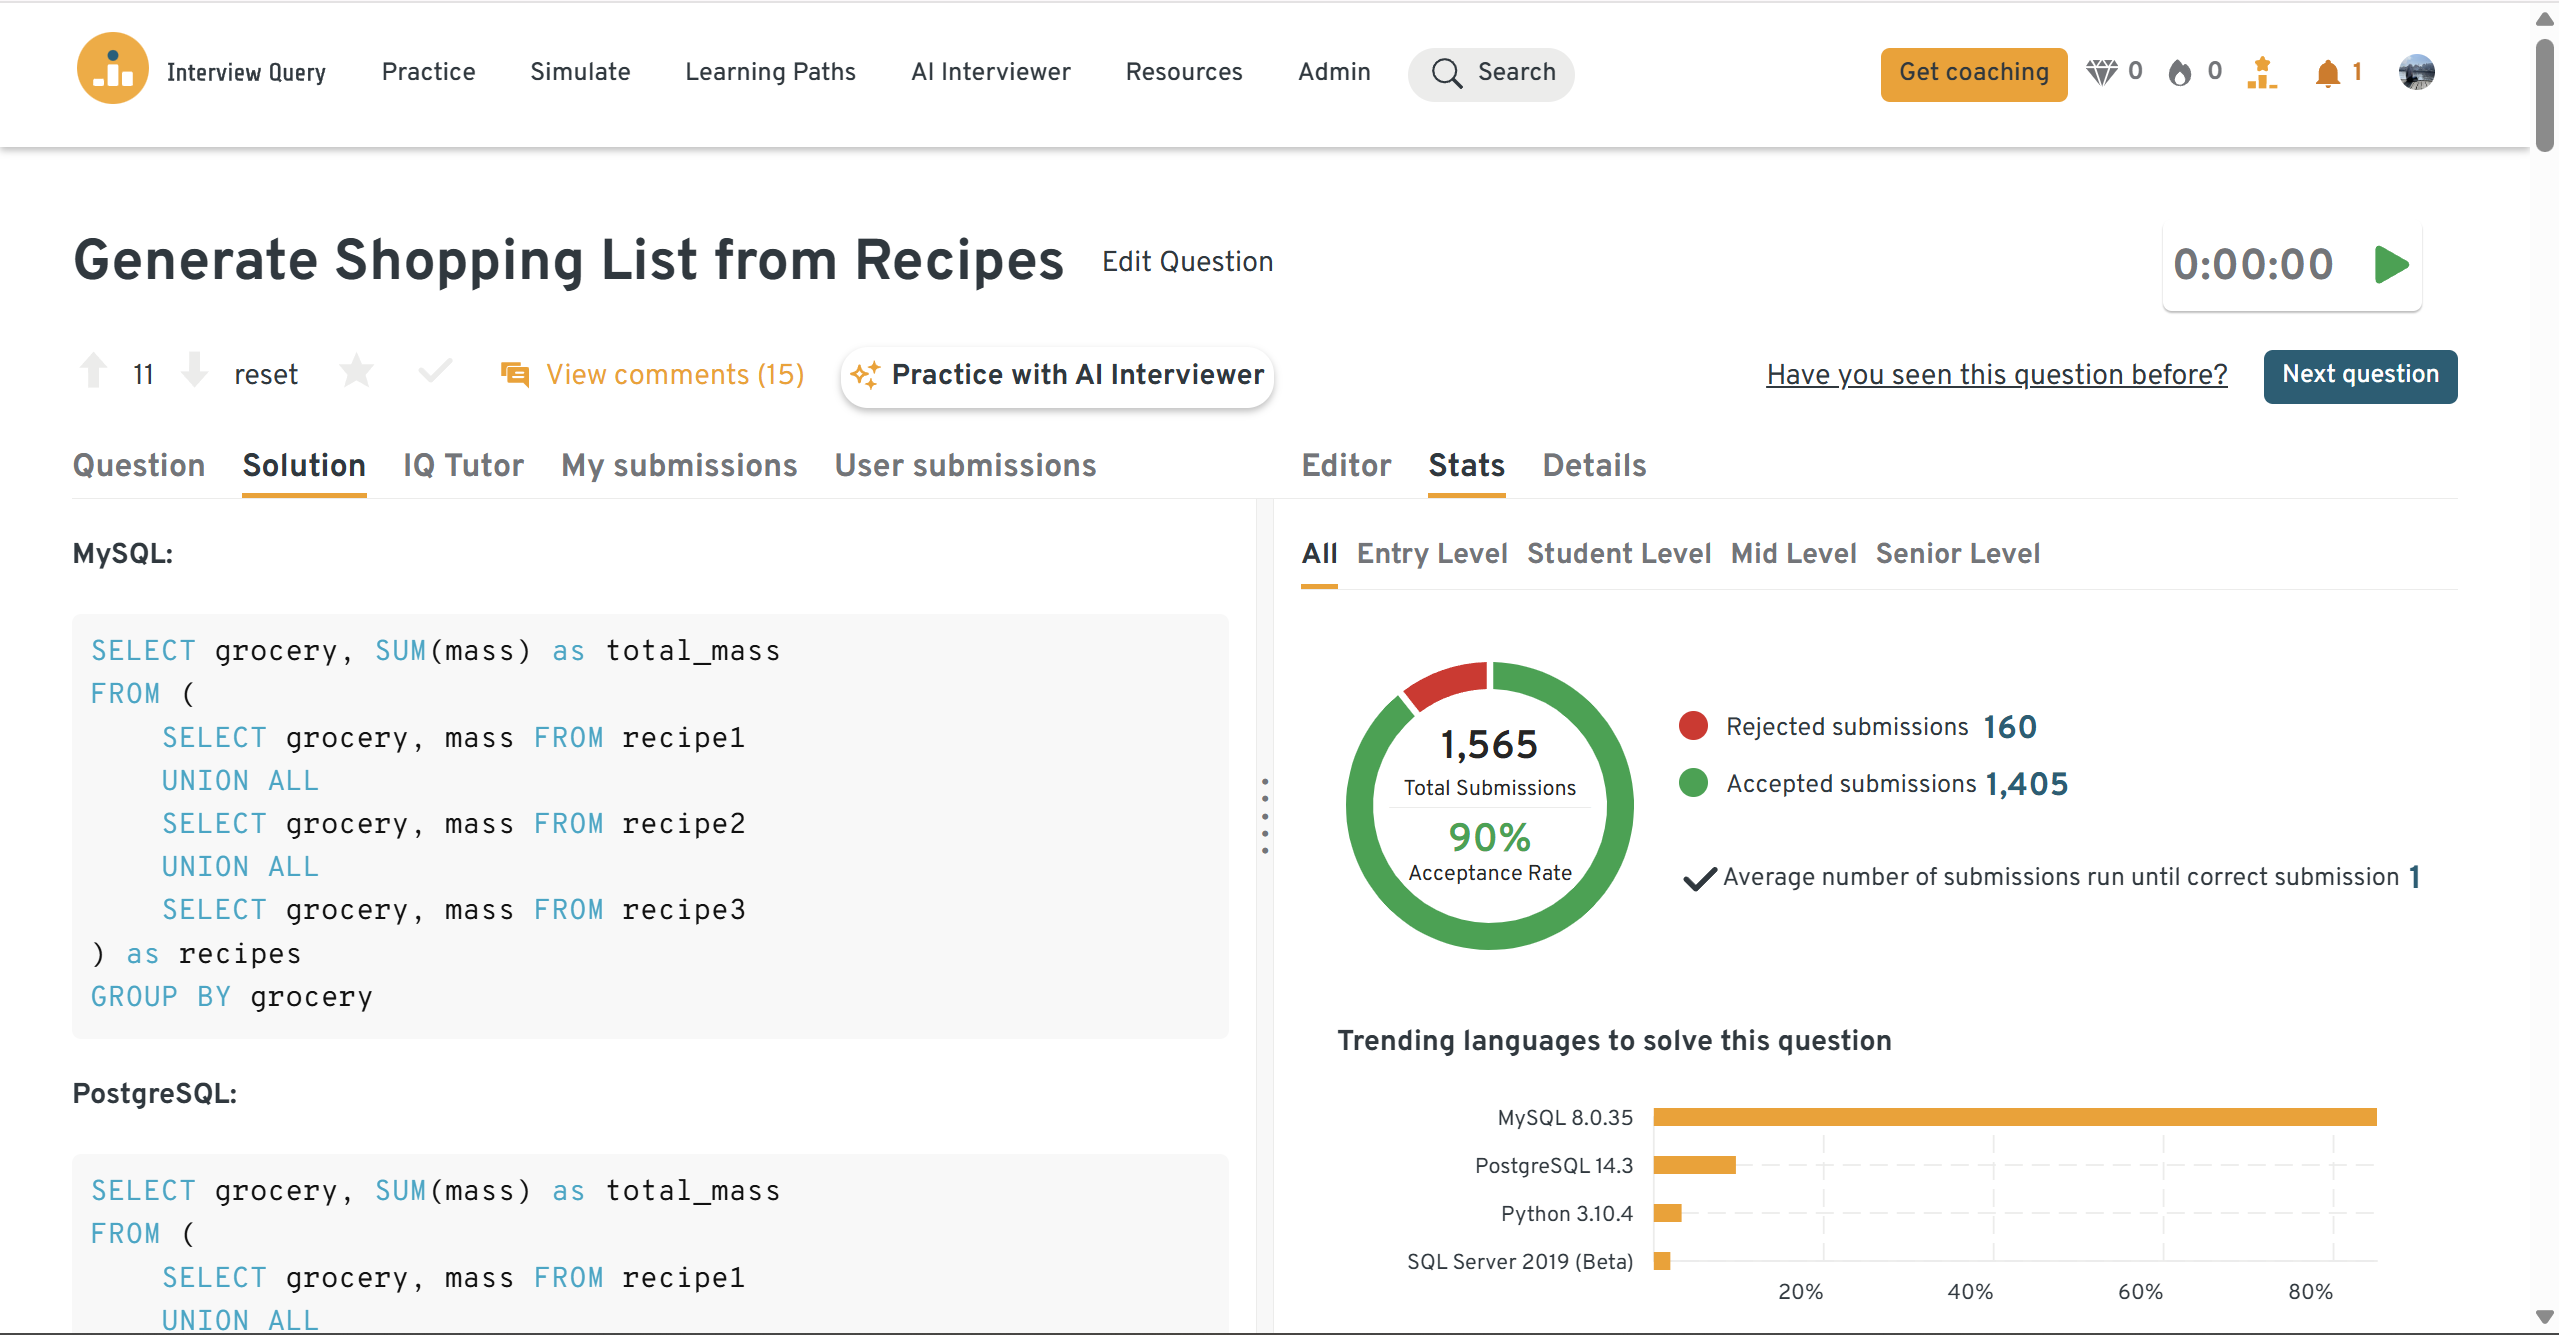The height and width of the screenshot is (1335, 2559).
Task: Open View comments (15) link
Action: (674, 374)
